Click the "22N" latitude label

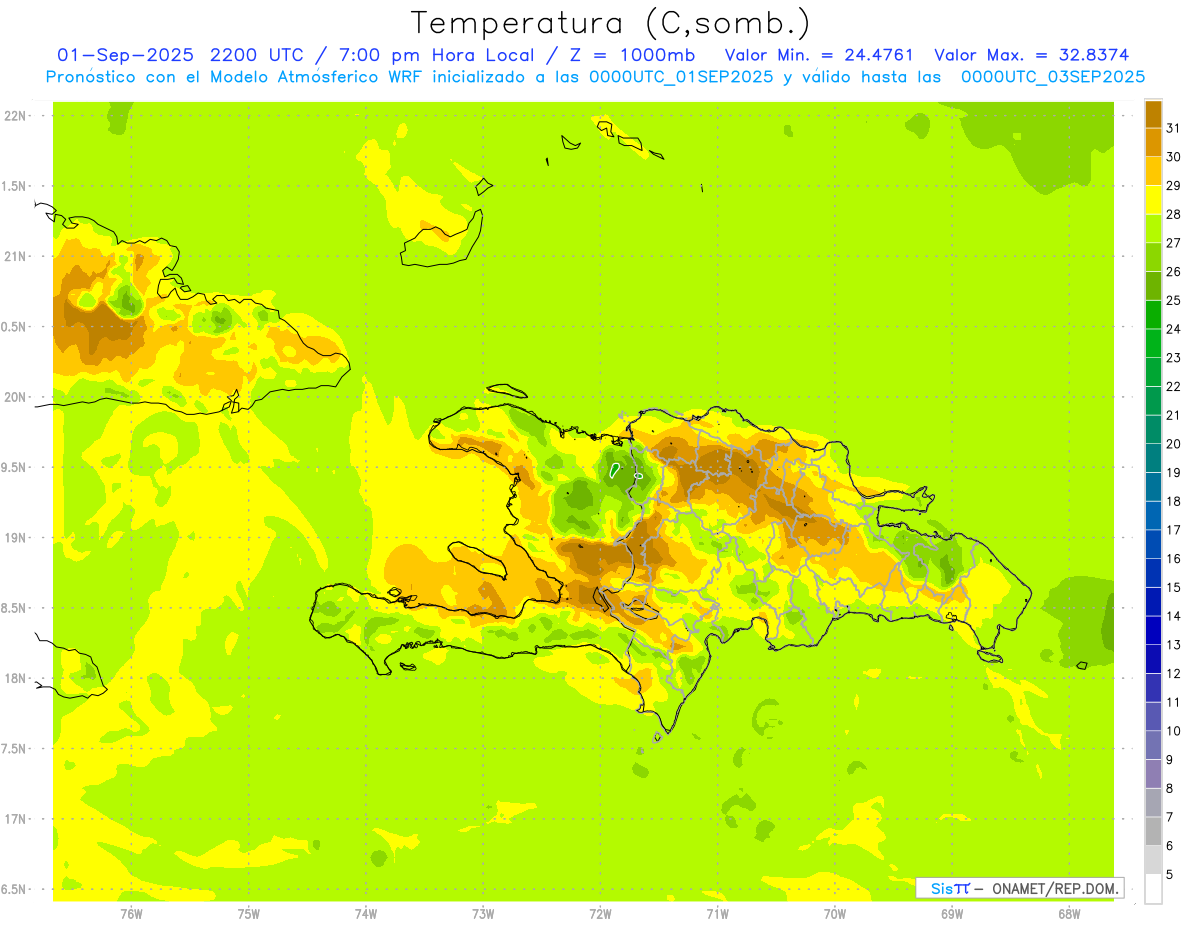[x=17, y=116]
